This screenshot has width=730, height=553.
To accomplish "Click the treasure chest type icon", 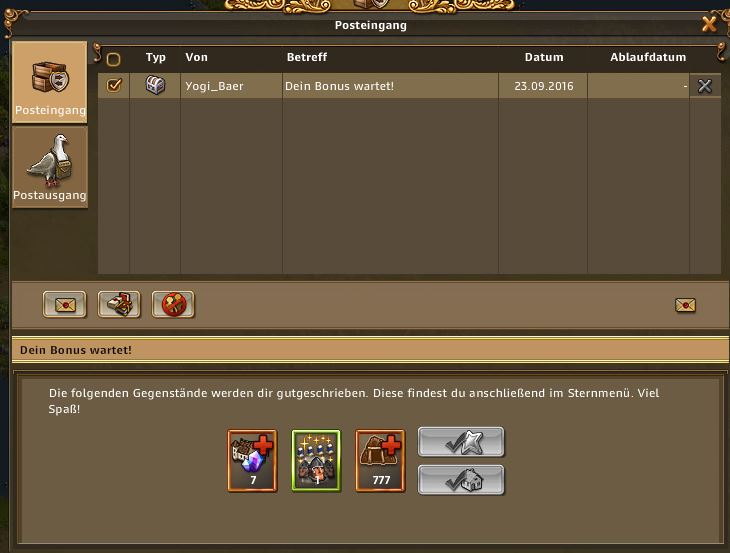I will point(155,85).
